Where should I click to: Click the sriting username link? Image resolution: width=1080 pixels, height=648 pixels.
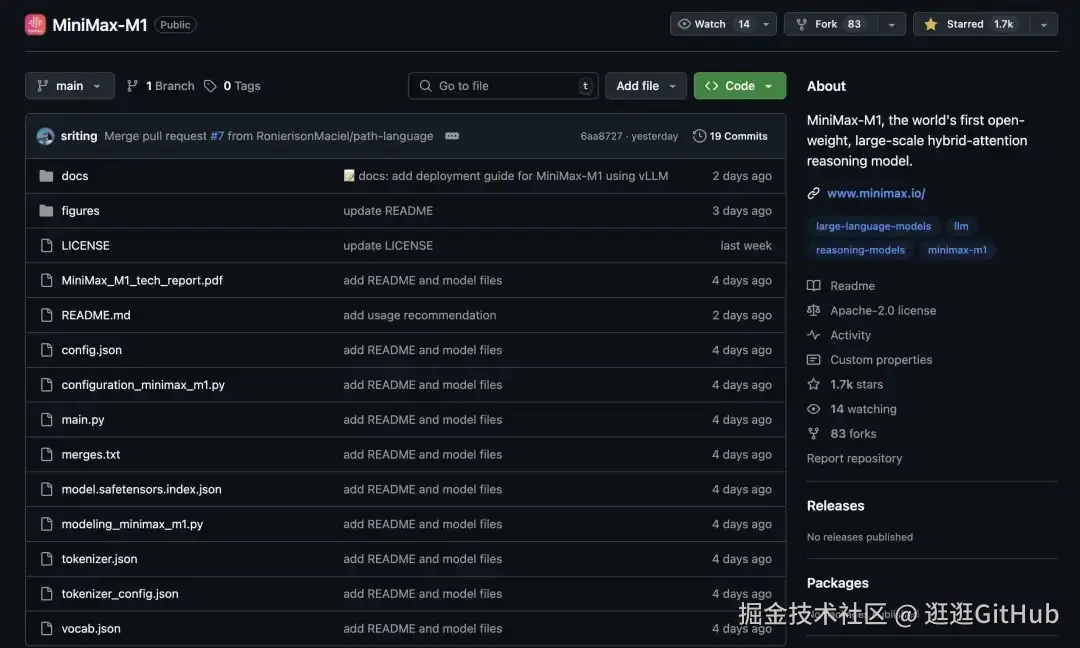79,136
